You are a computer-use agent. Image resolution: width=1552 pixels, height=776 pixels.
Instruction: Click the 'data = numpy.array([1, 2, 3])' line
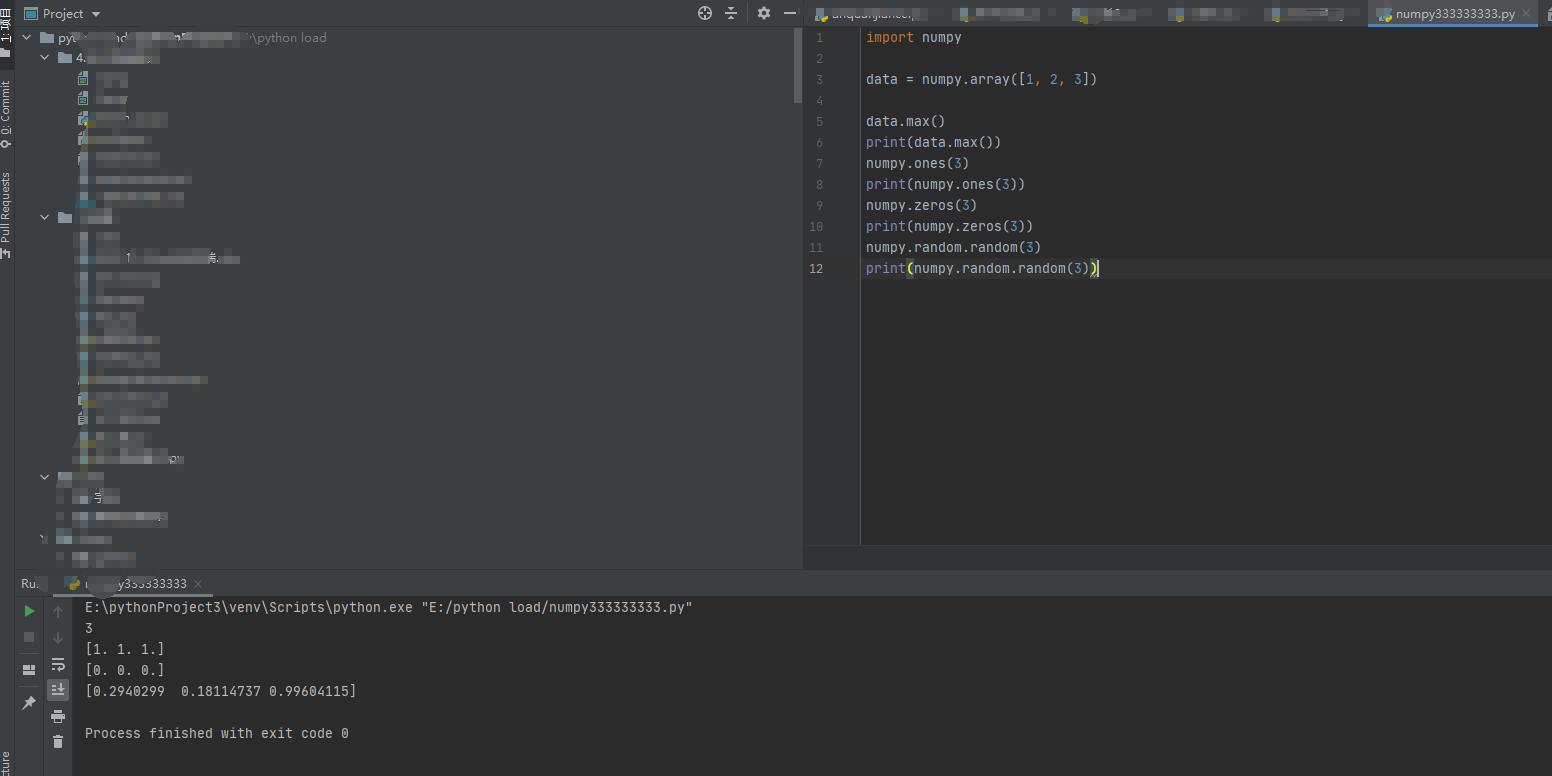click(981, 79)
